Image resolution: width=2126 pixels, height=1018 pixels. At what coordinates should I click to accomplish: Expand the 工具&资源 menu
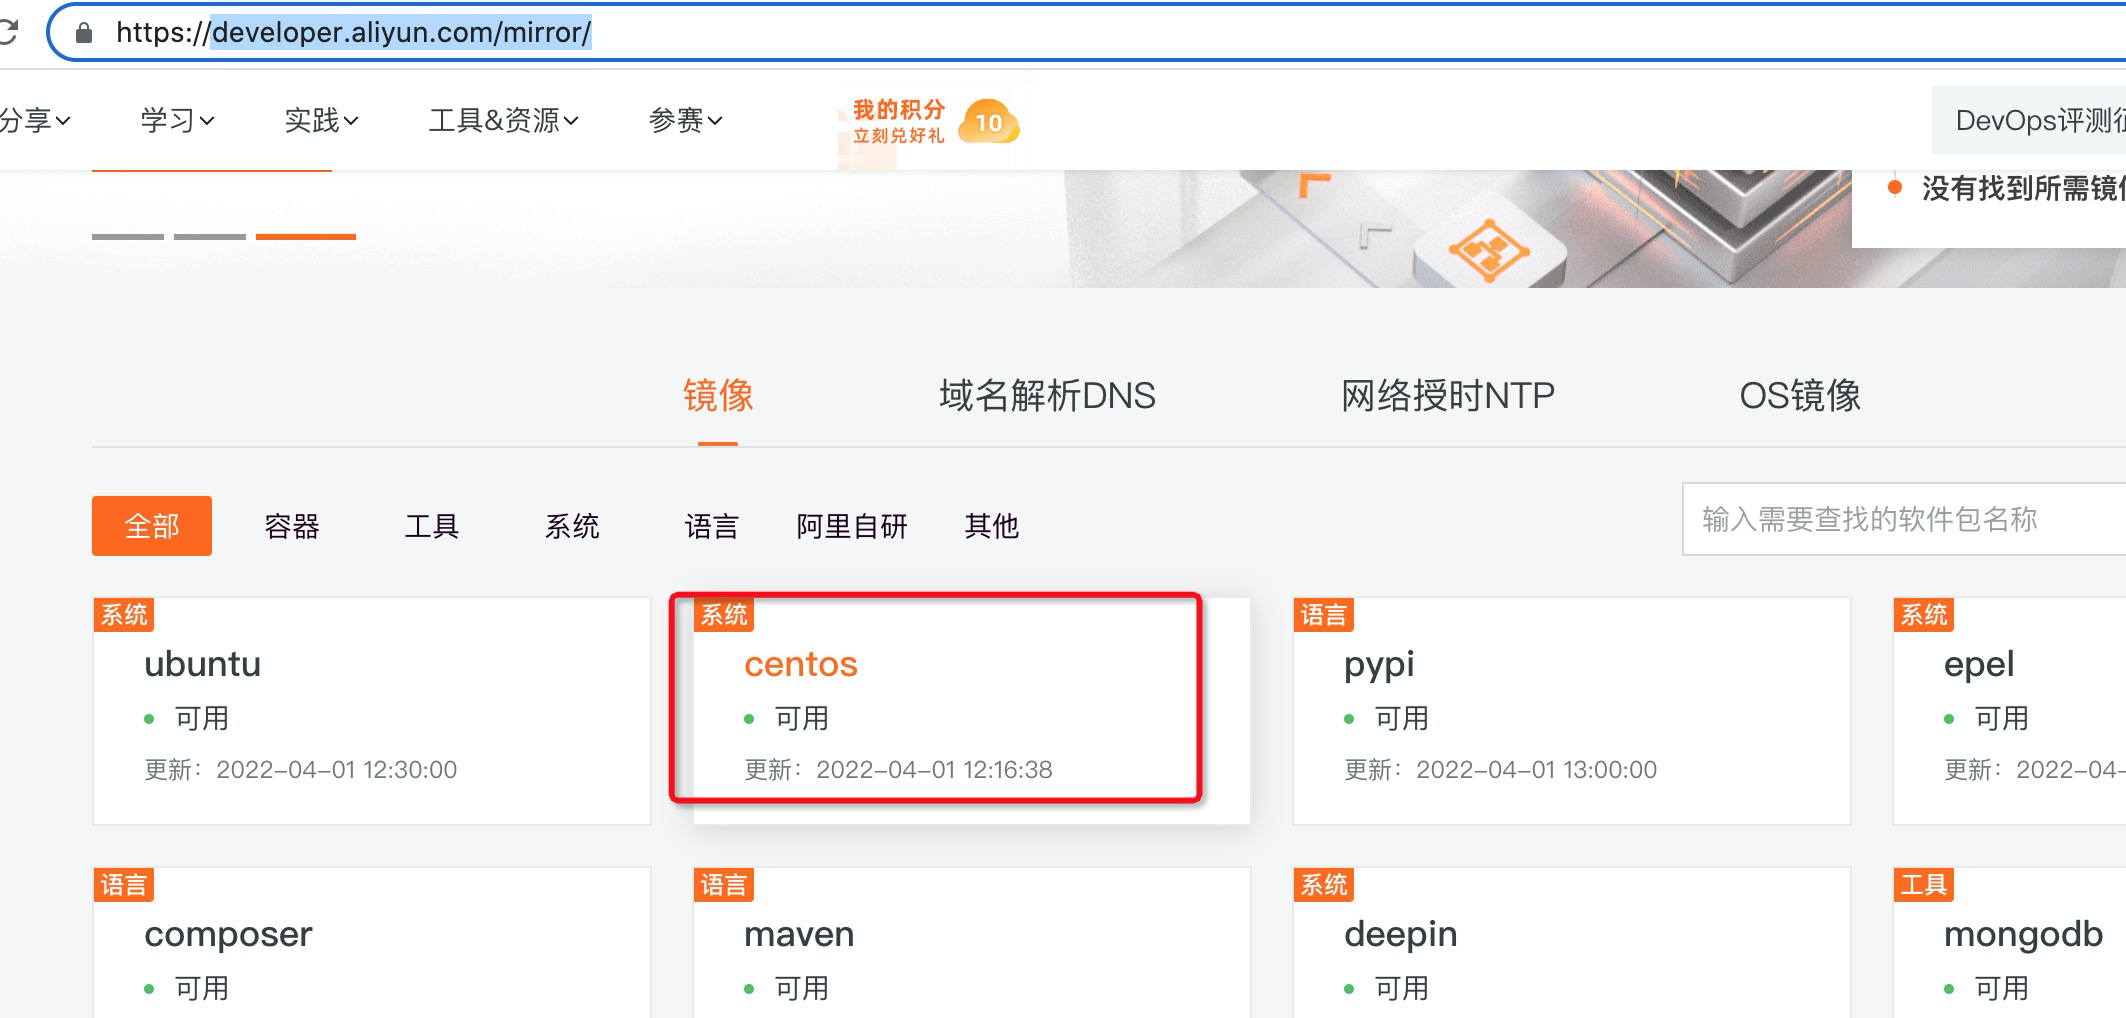point(503,121)
